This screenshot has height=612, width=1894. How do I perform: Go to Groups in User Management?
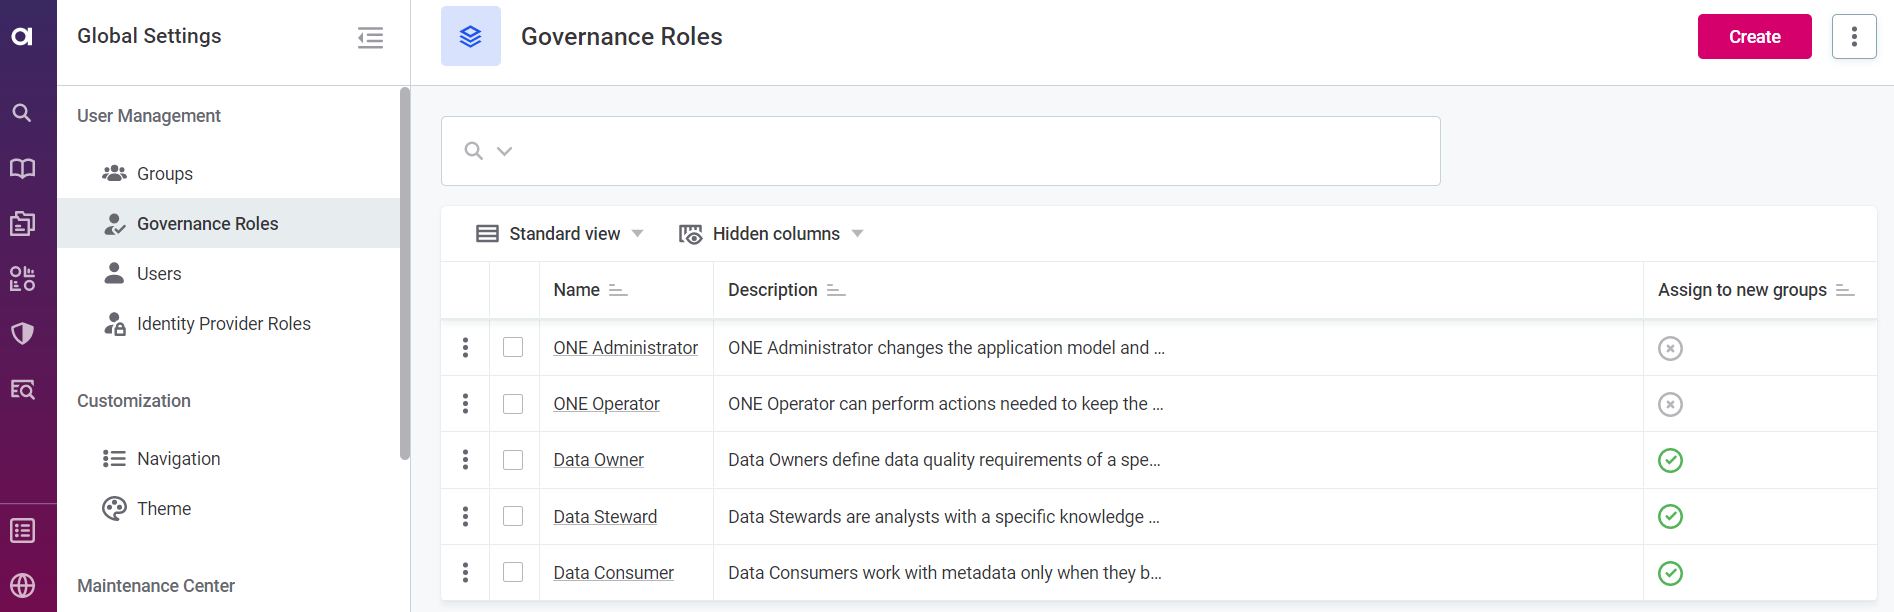click(165, 174)
